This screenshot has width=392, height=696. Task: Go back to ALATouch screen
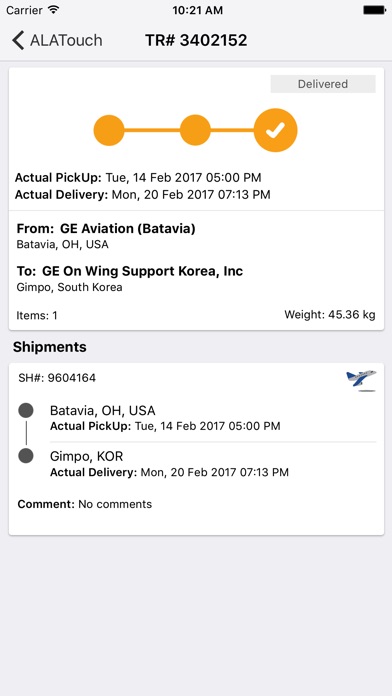pos(57,40)
